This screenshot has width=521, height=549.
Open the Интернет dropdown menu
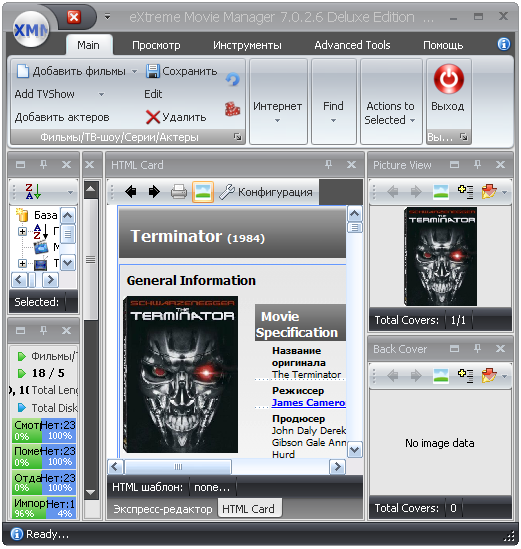tap(278, 102)
